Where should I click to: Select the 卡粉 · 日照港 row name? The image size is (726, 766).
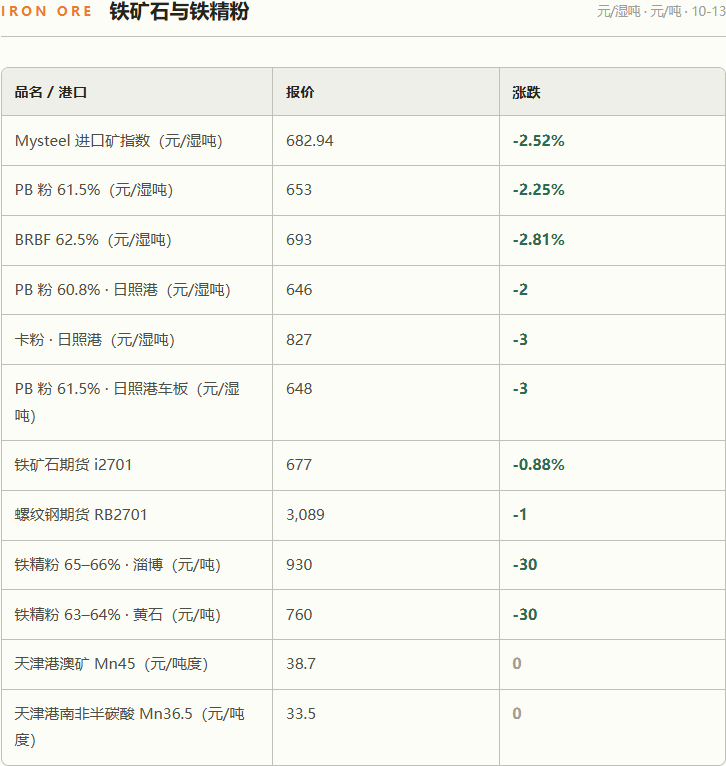click(95, 340)
